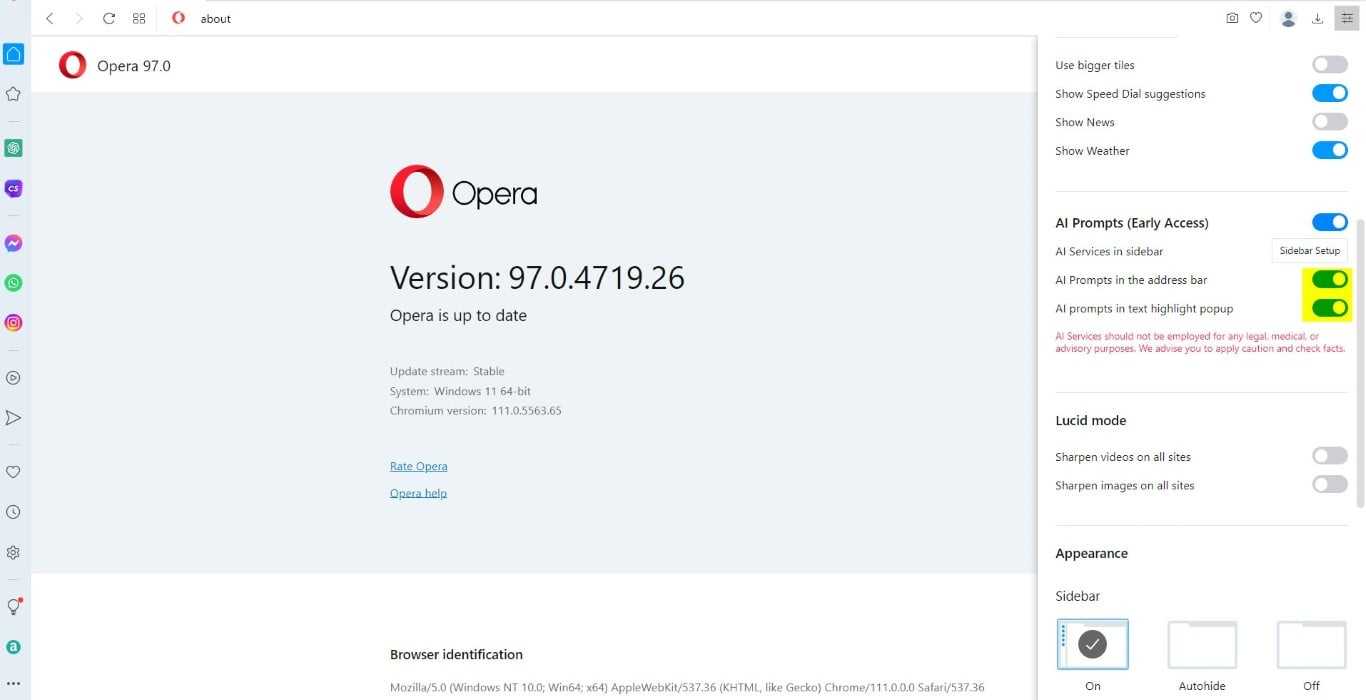Open the star bookmarks icon in sidebar

pyautogui.click(x=13, y=94)
